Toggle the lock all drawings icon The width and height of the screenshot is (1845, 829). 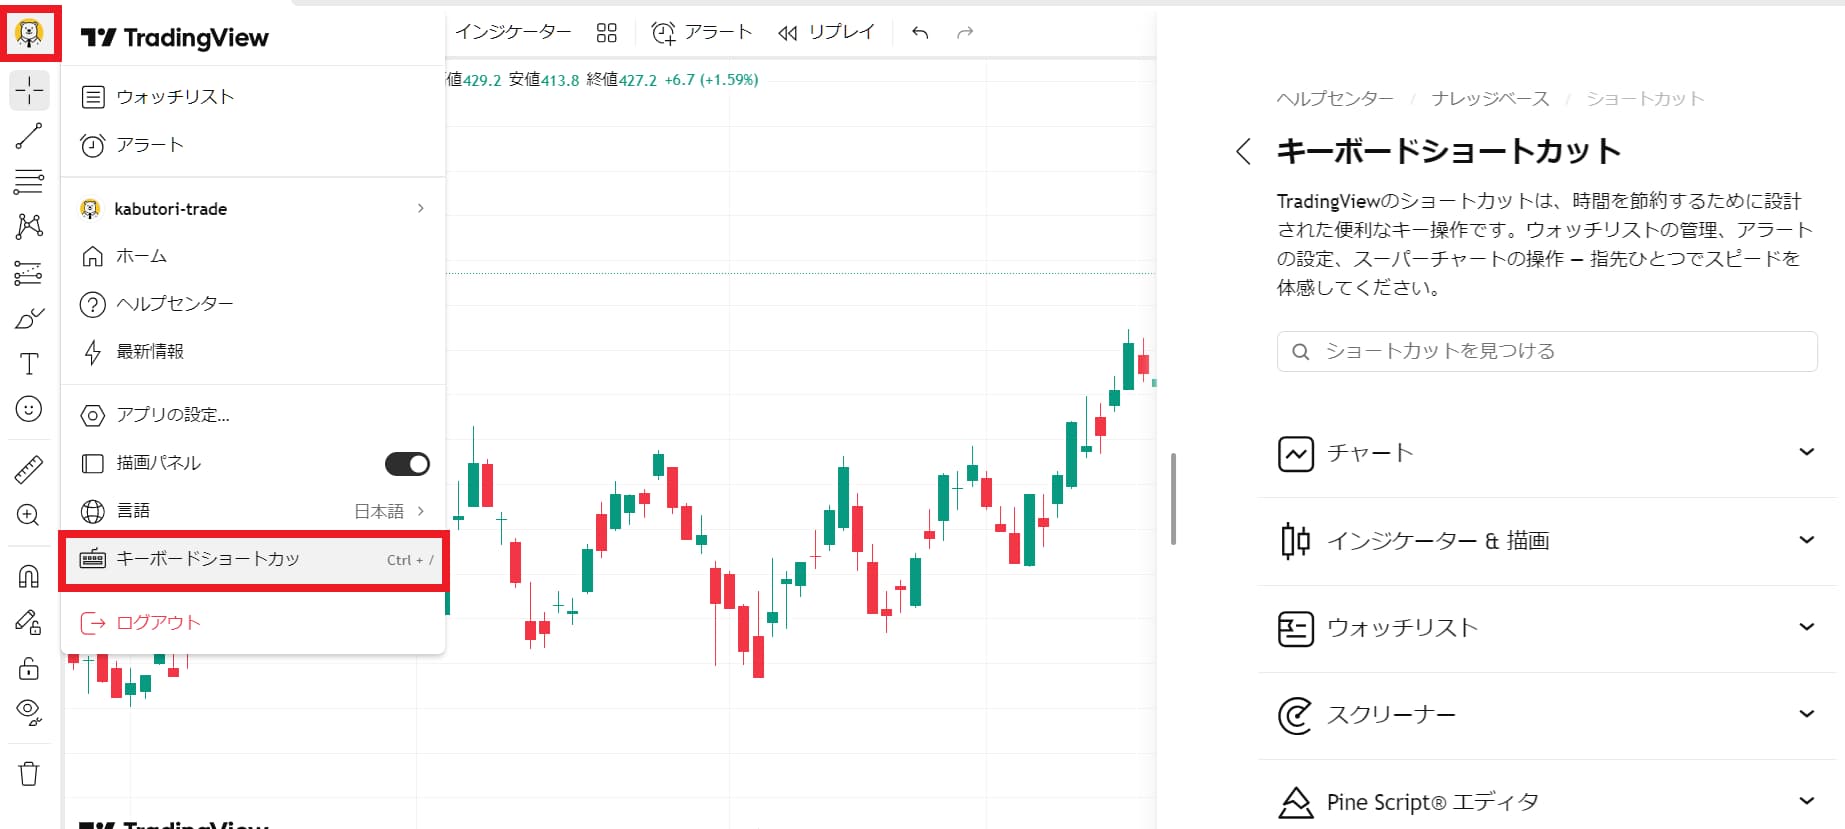pos(29,668)
